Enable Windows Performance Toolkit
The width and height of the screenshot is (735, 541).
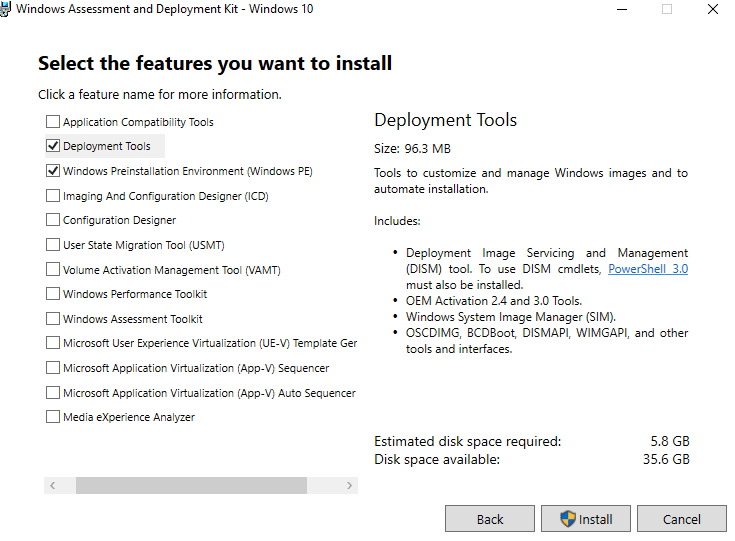coord(53,294)
